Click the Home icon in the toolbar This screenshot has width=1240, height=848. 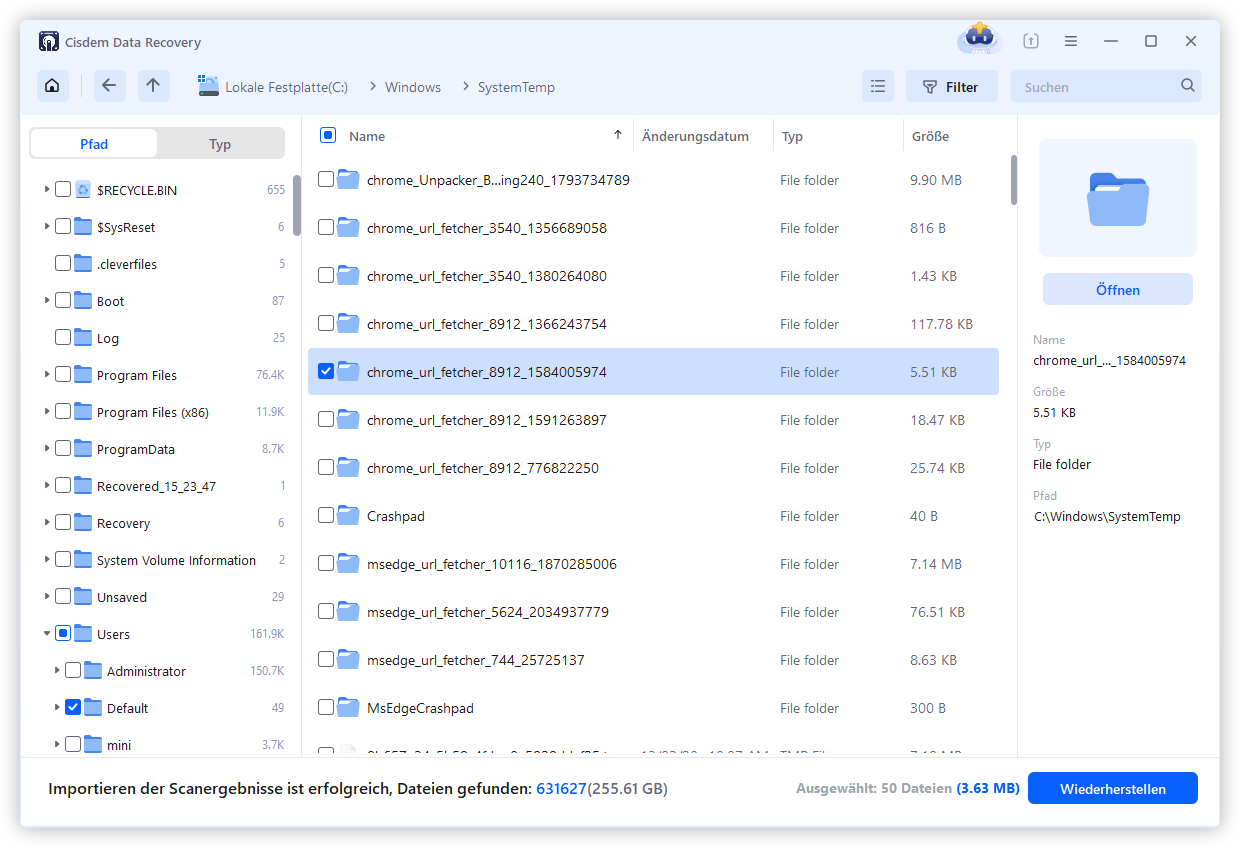pos(52,86)
